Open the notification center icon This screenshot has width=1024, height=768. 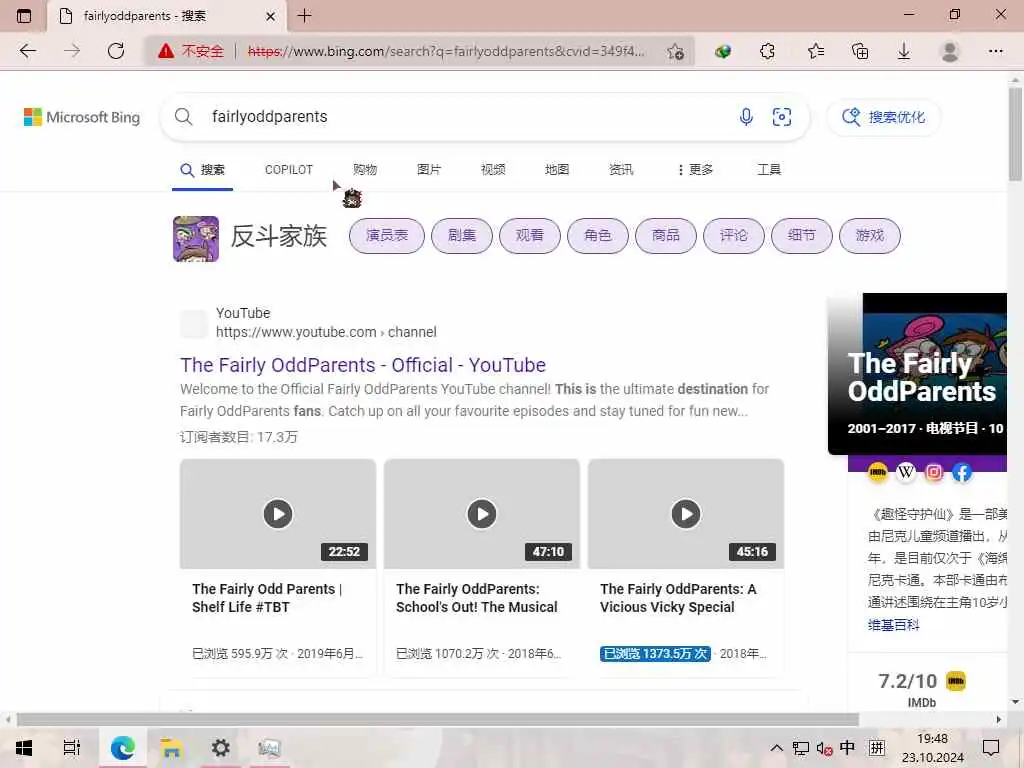[x=991, y=748]
